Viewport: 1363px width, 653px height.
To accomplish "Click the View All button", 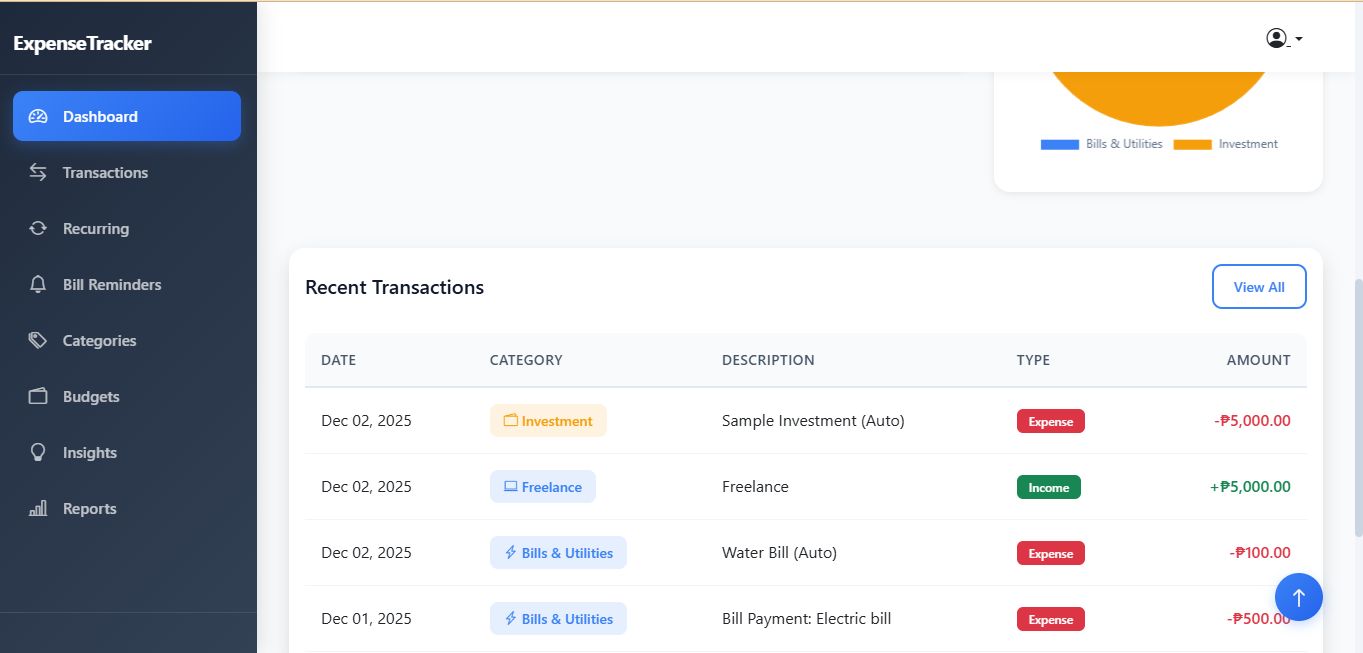I will pos(1258,287).
